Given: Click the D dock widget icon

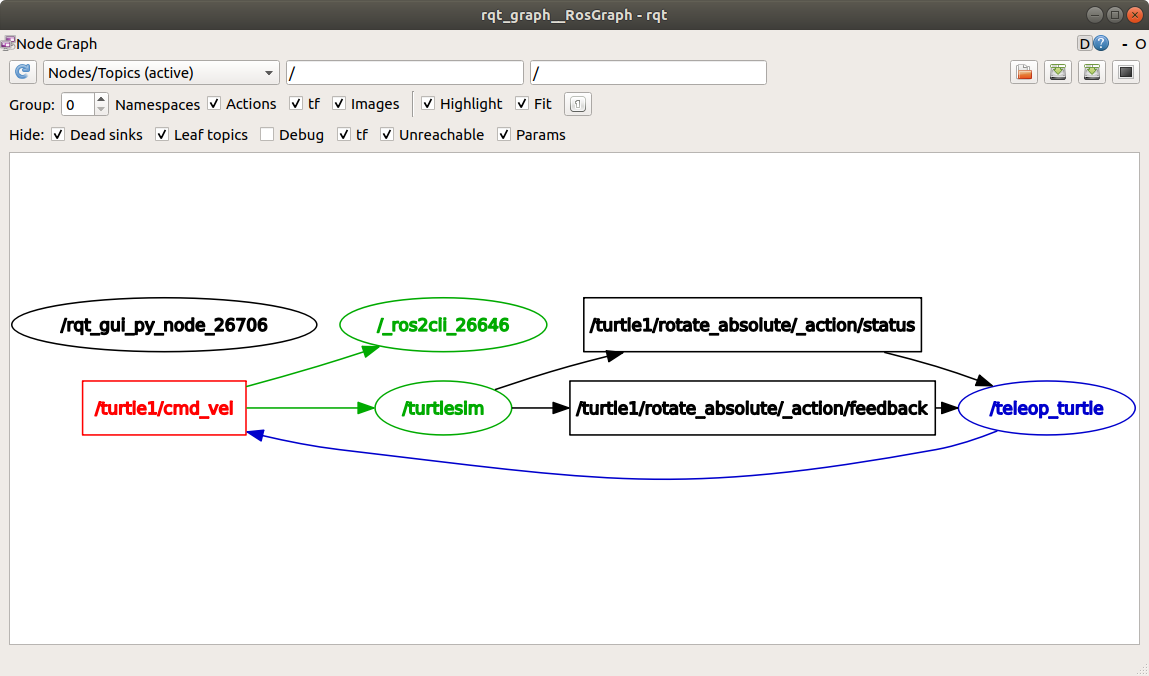Looking at the screenshot, I should tap(1083, 43).
